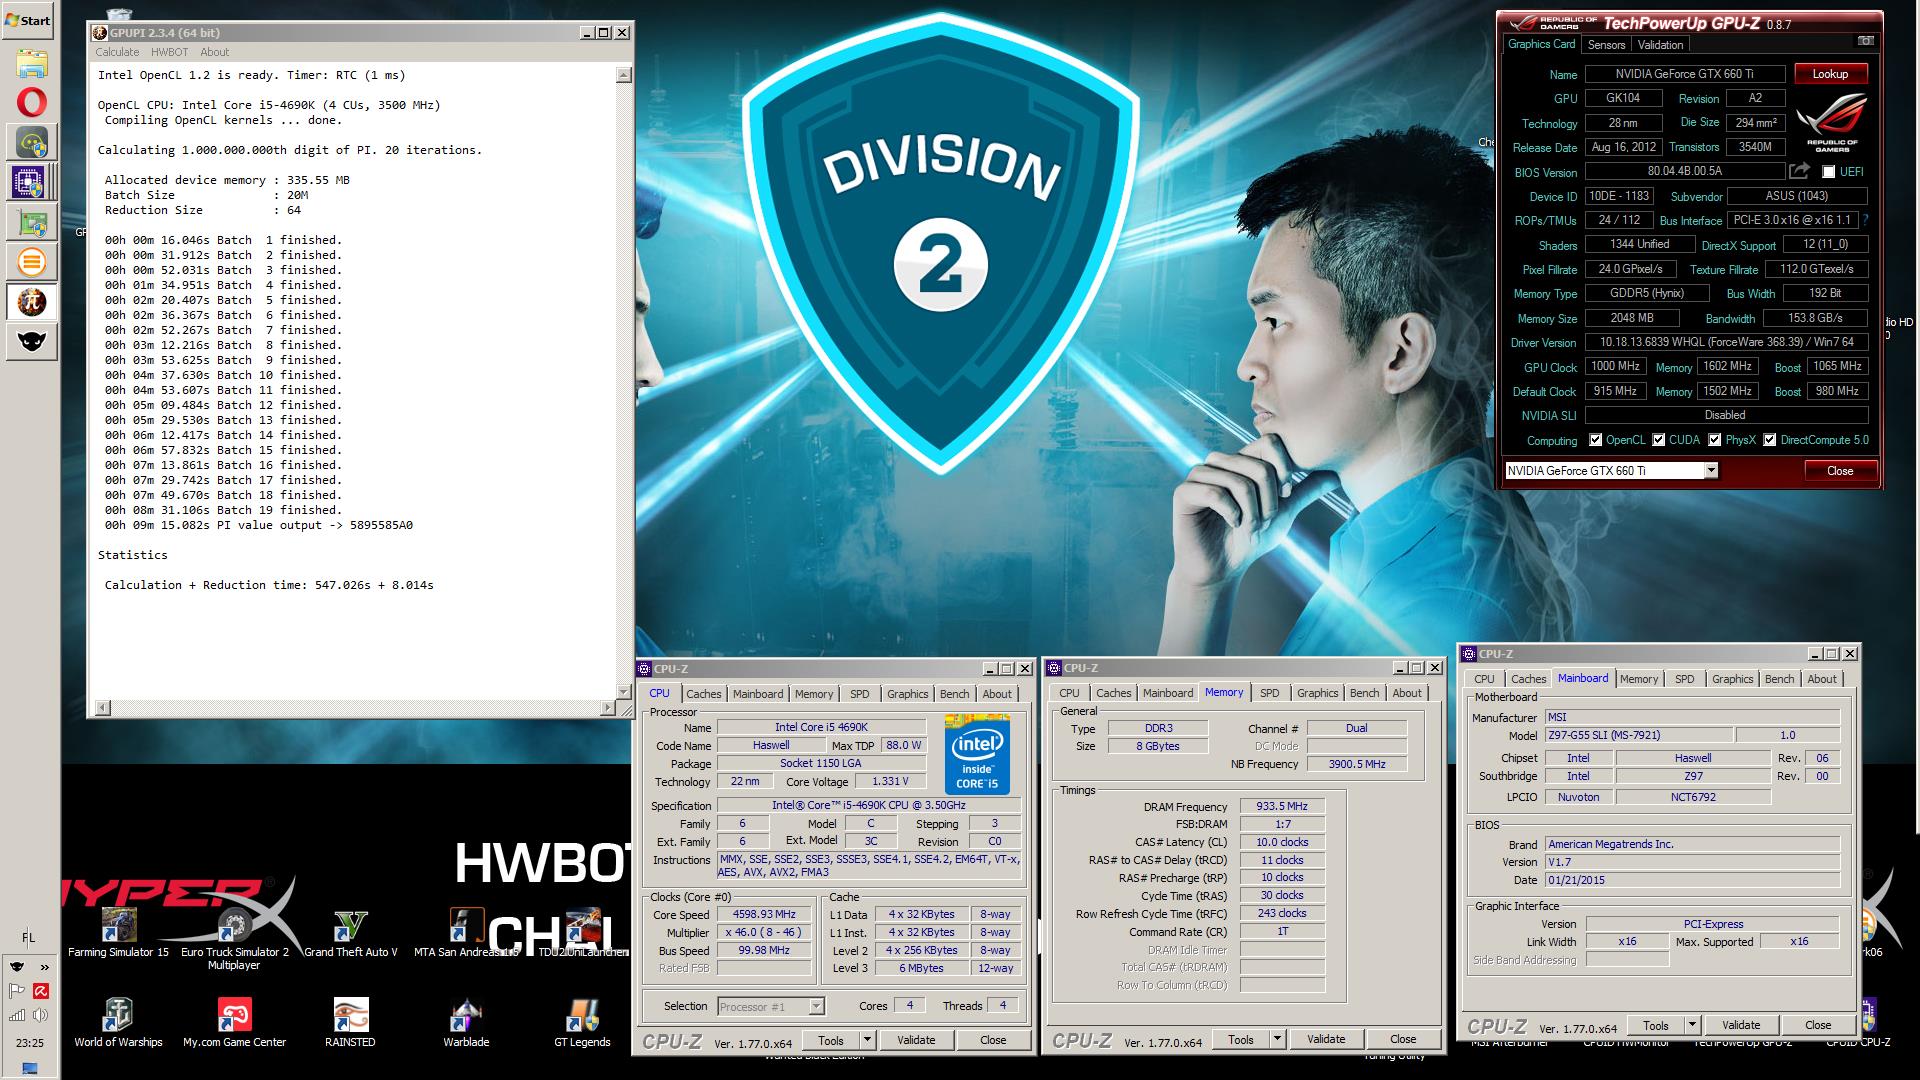
Task: Click Tools button in CPU-Z Memory window
Action: coord(1240,1039)
